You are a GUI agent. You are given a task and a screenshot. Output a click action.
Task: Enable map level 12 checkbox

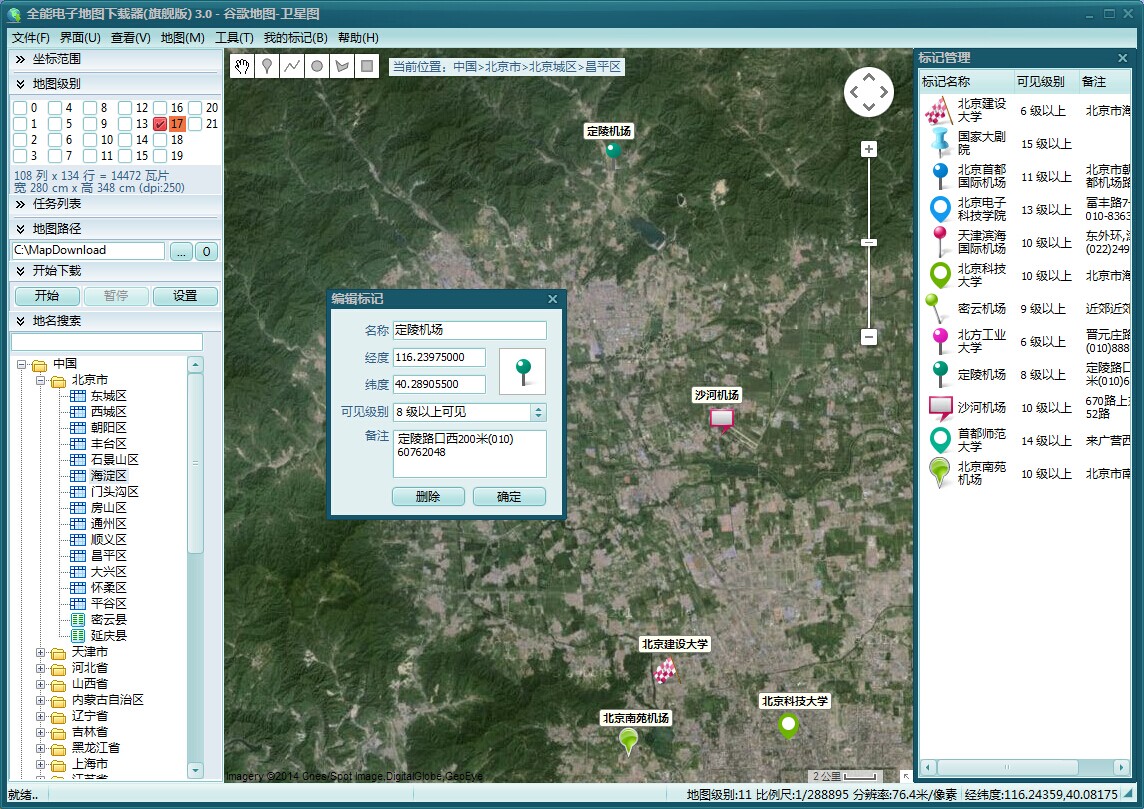coord(125,108)
